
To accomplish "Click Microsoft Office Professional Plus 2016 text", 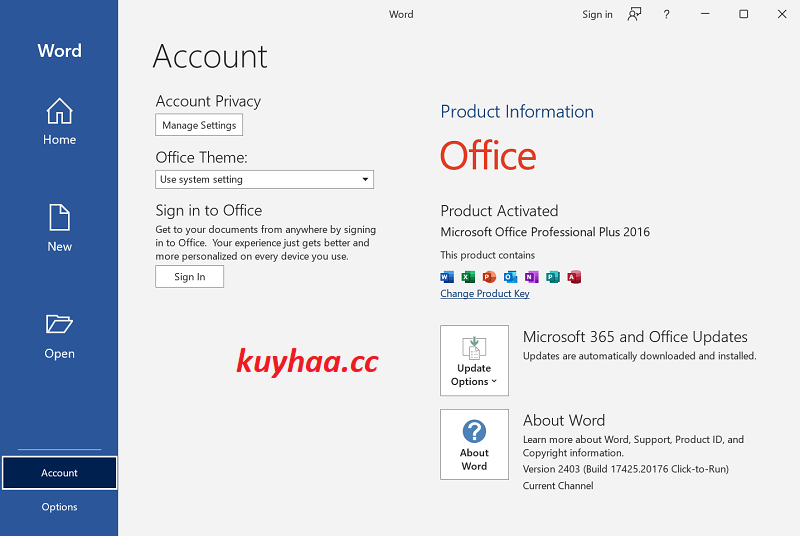I will point(545,232).
